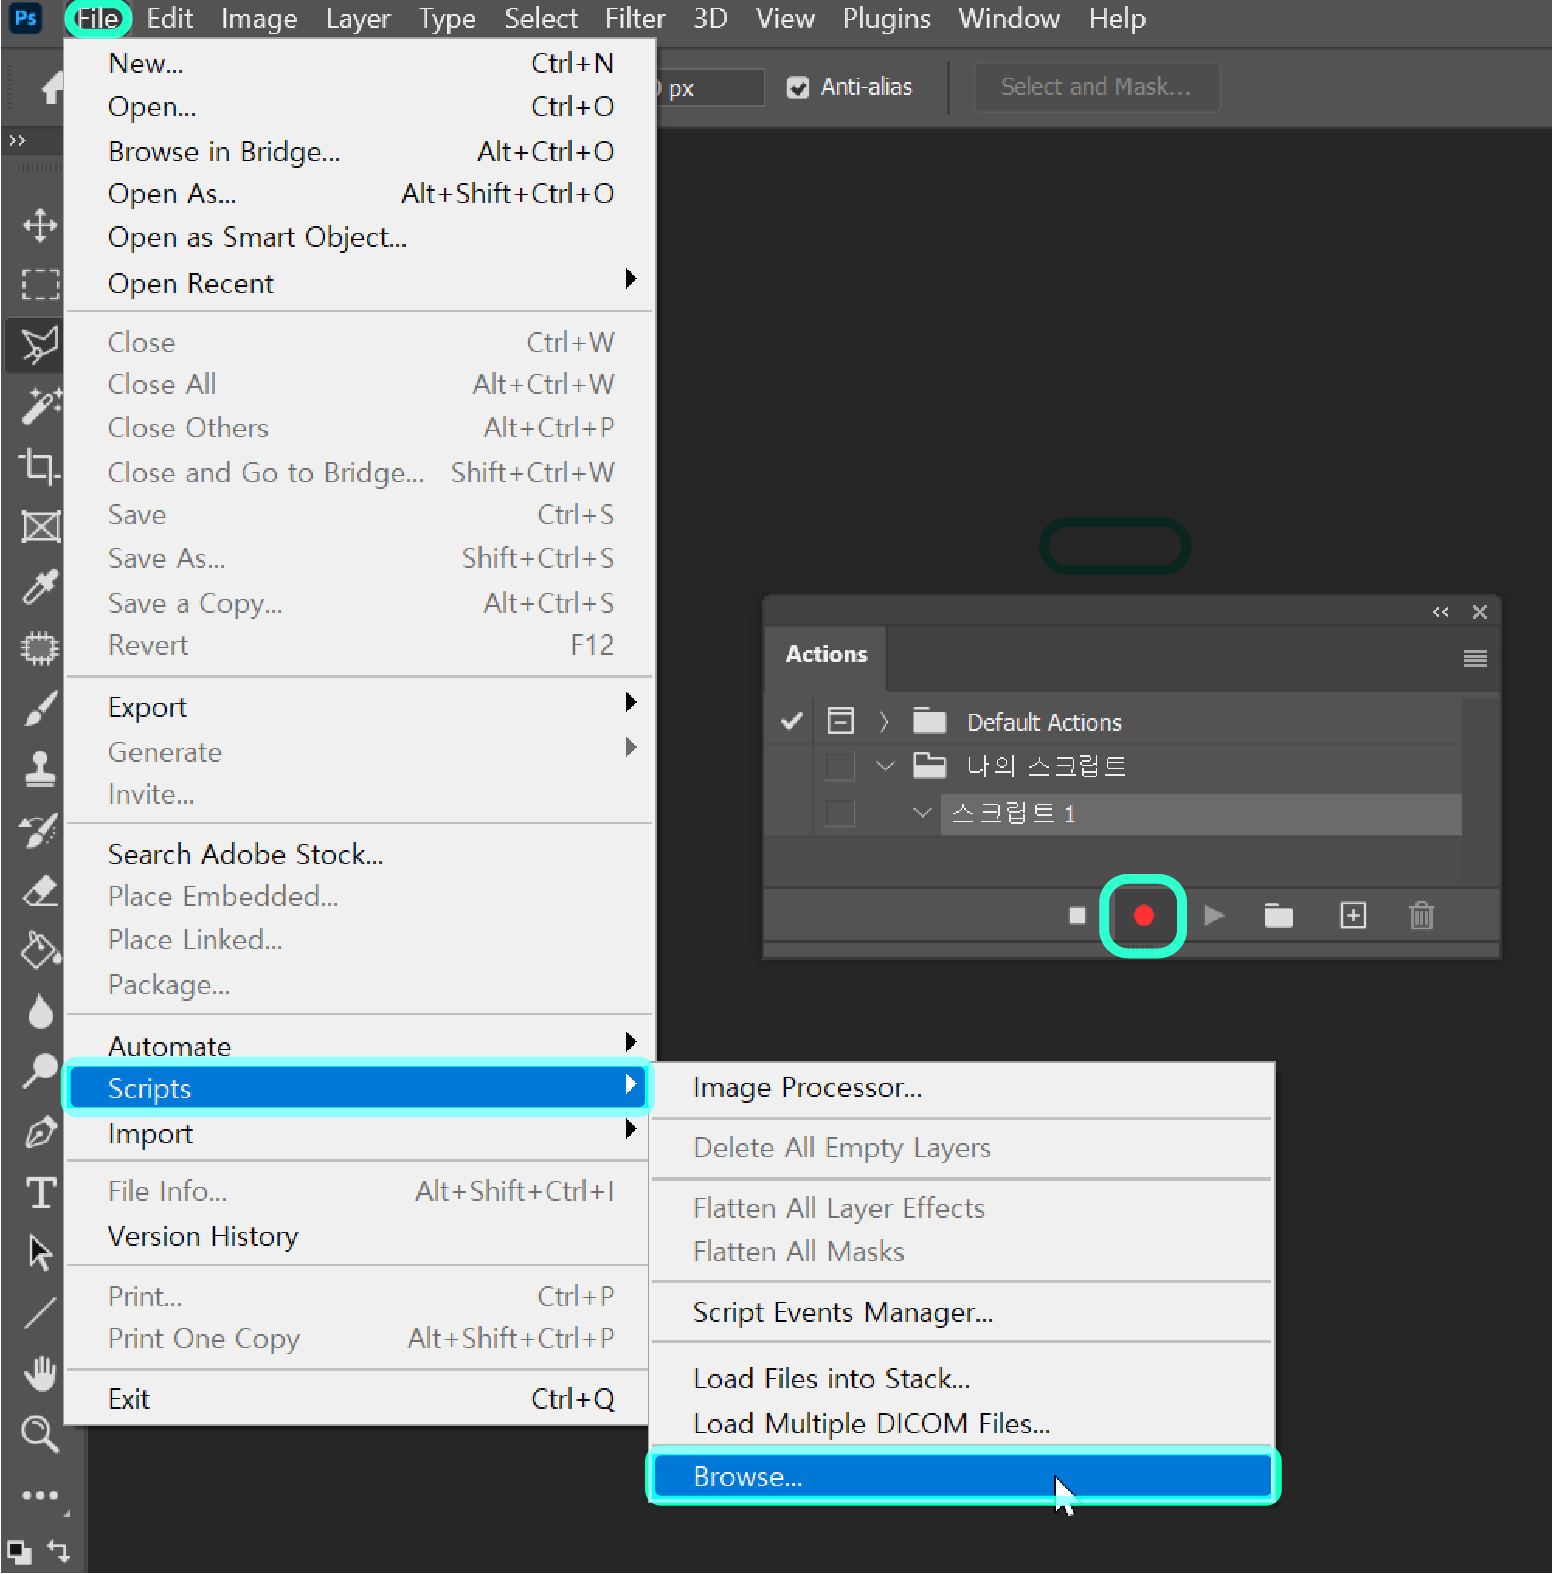
Task: Select the Dodge tool
Action: coord(40,1071)
